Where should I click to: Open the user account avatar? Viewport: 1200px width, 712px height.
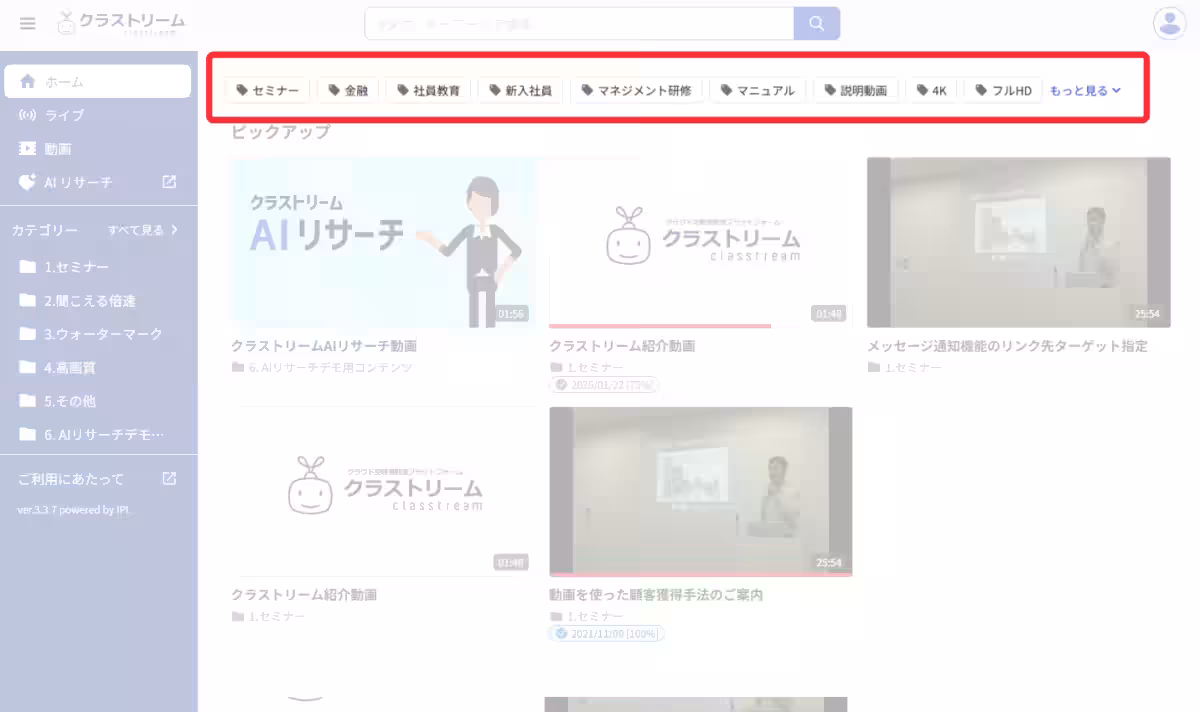tap(1169, 23)
